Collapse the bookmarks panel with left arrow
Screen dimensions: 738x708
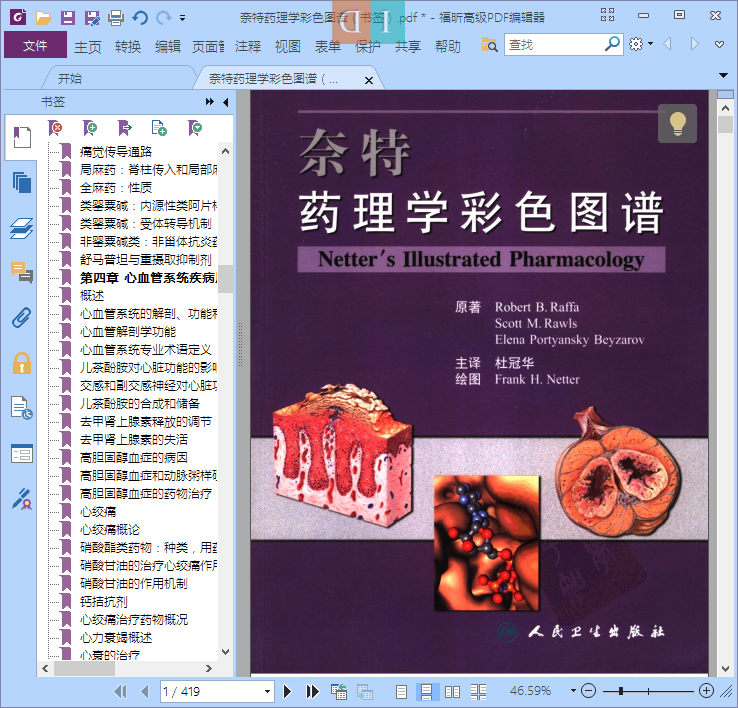[226, 102]
